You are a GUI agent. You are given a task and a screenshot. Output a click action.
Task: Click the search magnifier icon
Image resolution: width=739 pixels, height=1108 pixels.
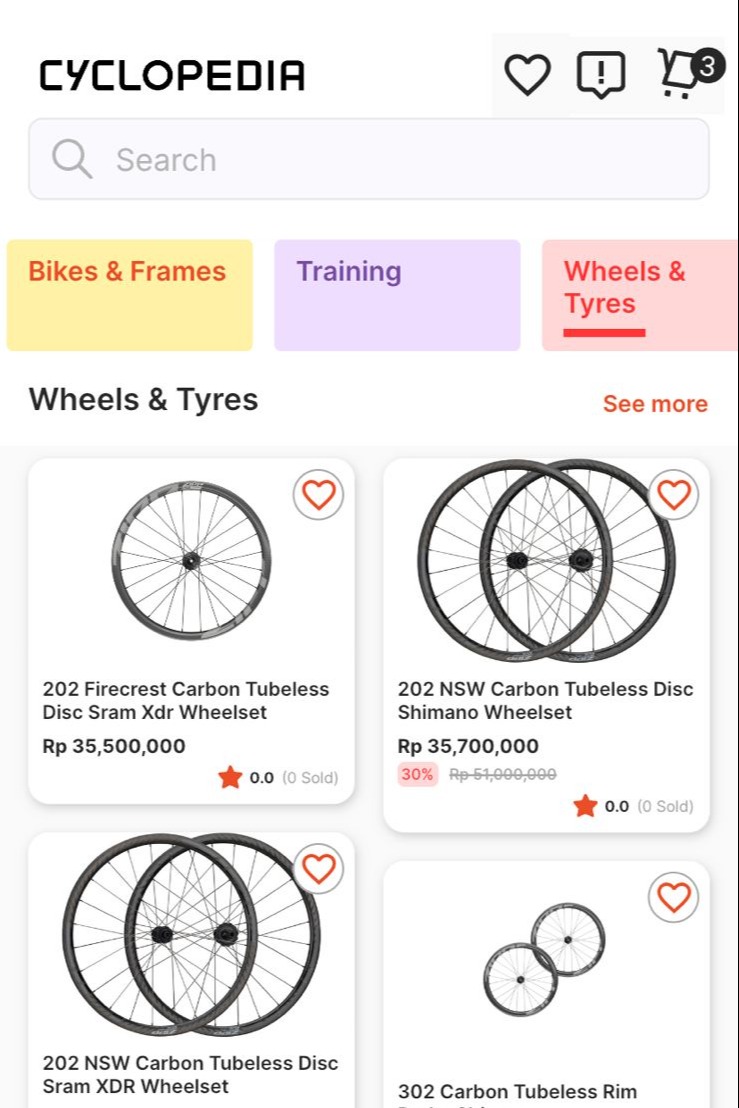72,159
